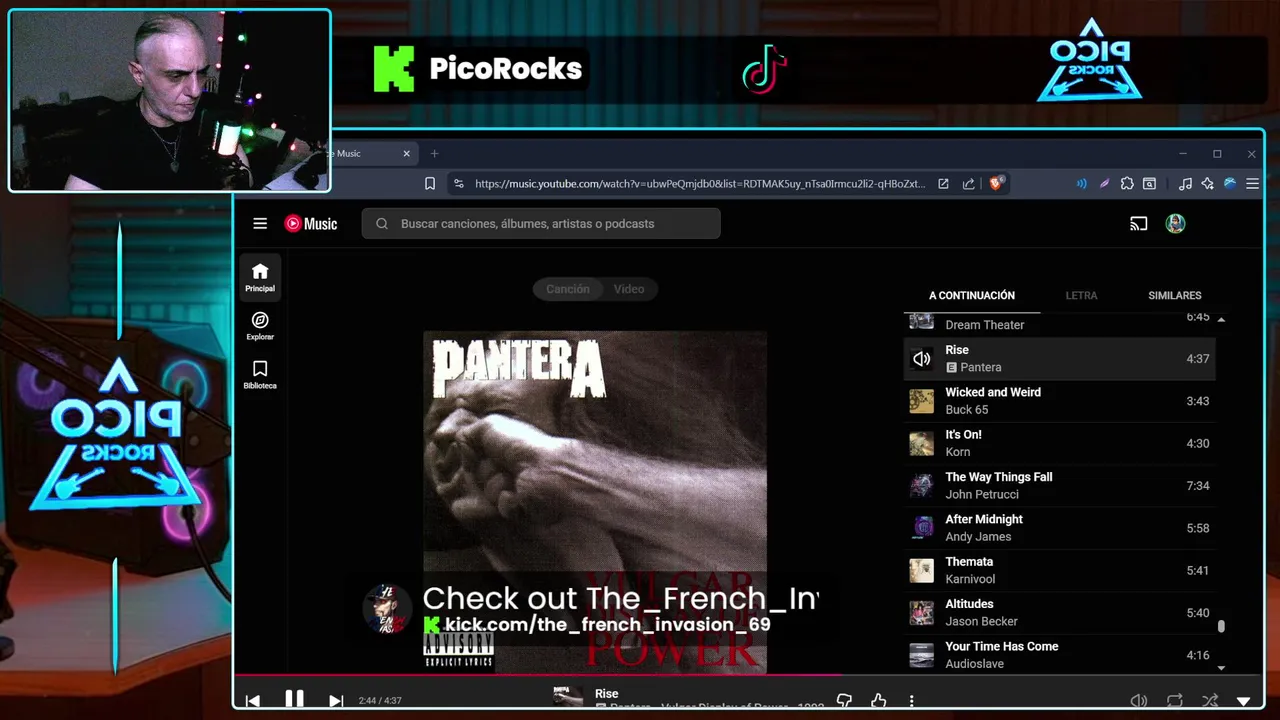Screen dimensions: 1280x720
Task: Play The Way Things Fall in queue
Action: 1060,486
